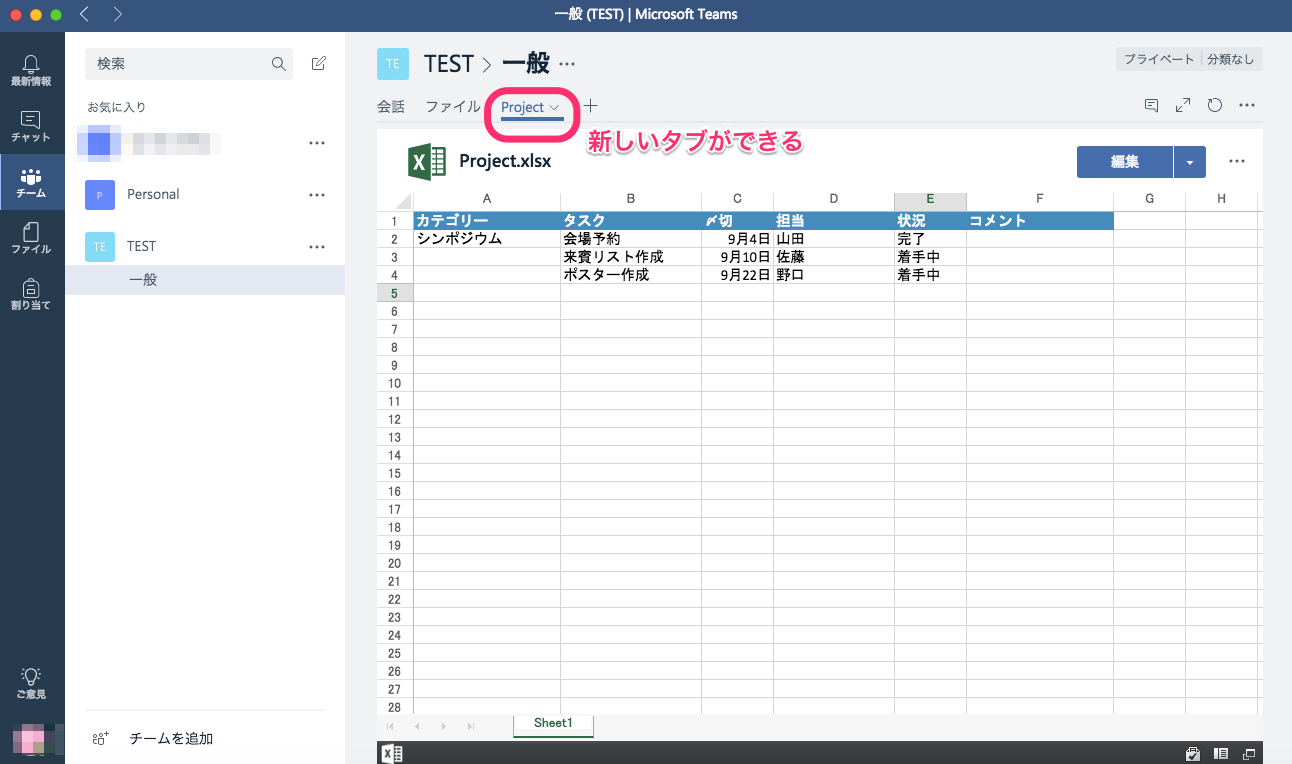
Task: Open channel options next to 一般 title
Action: coord(567,64)
